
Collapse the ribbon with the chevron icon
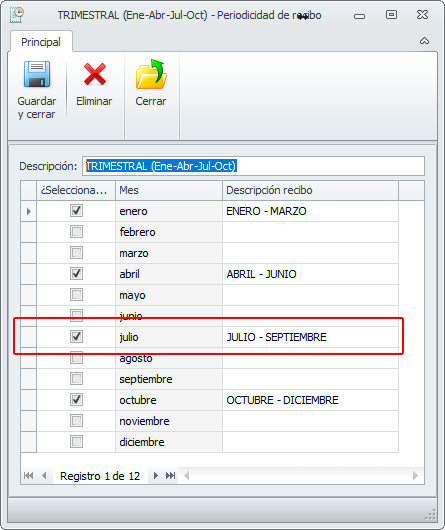pos(424,41)
